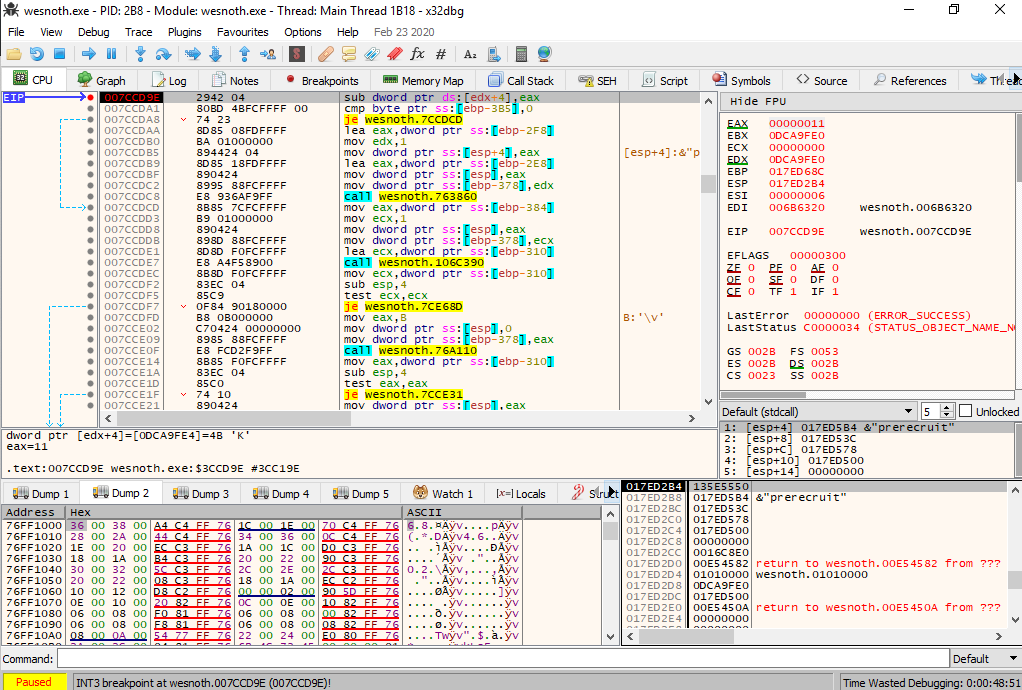Click call wesnoth.763860 instruction
This screenshot has width=1022, height=690.
pos(411,197)
